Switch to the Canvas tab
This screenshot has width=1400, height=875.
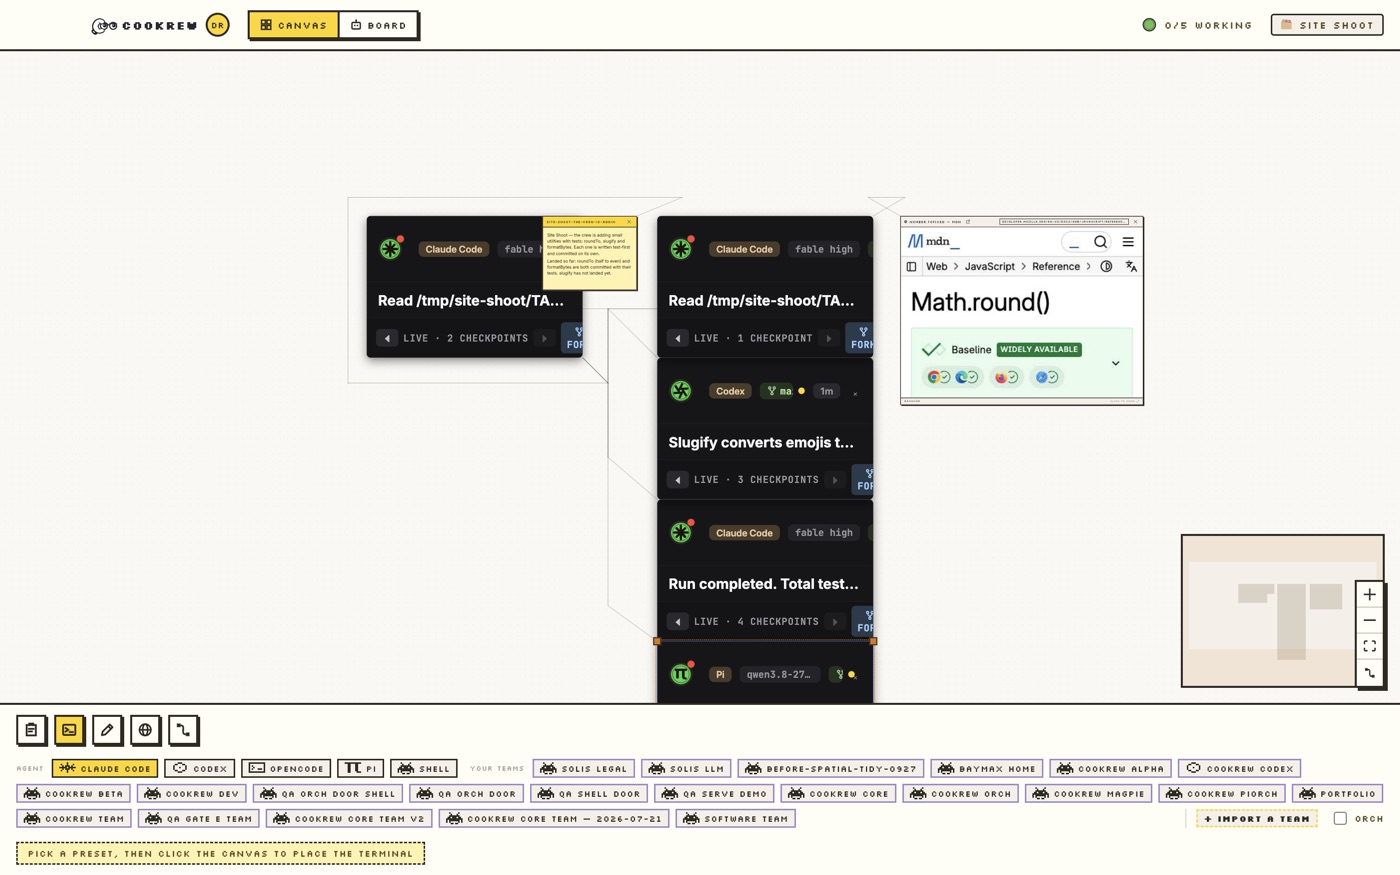294,25
